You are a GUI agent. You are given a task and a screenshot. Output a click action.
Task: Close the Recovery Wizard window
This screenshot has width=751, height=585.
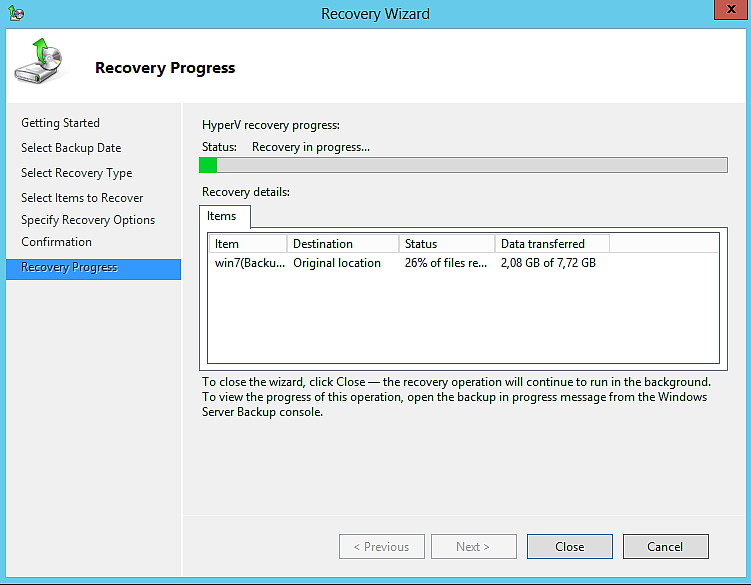tap(731, 10)
